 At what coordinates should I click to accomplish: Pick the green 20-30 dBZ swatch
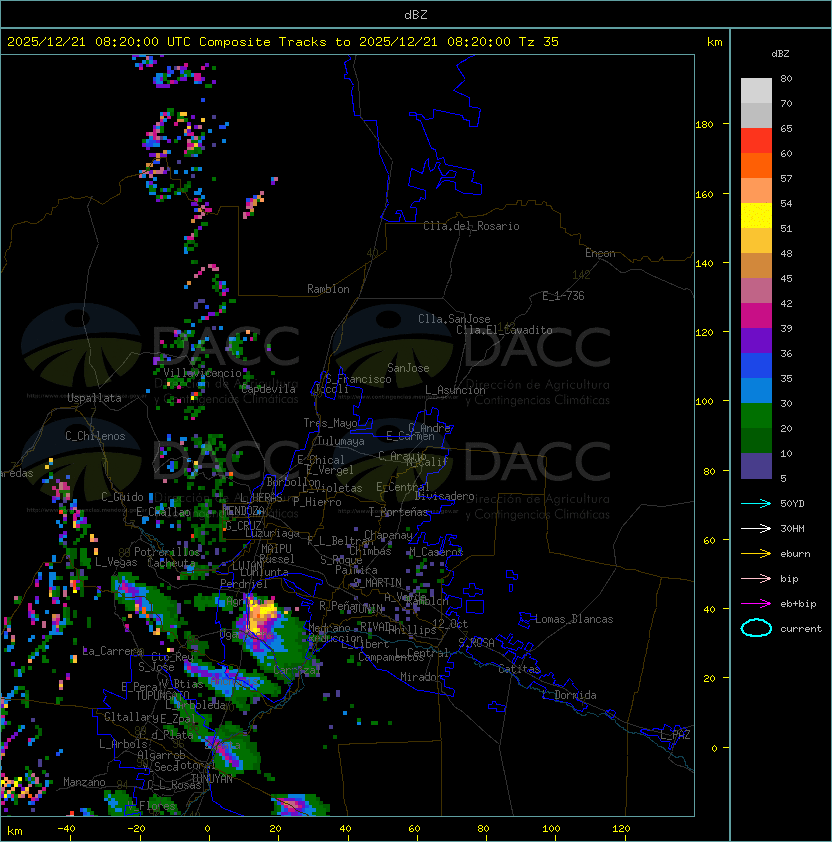coord(756,416)
